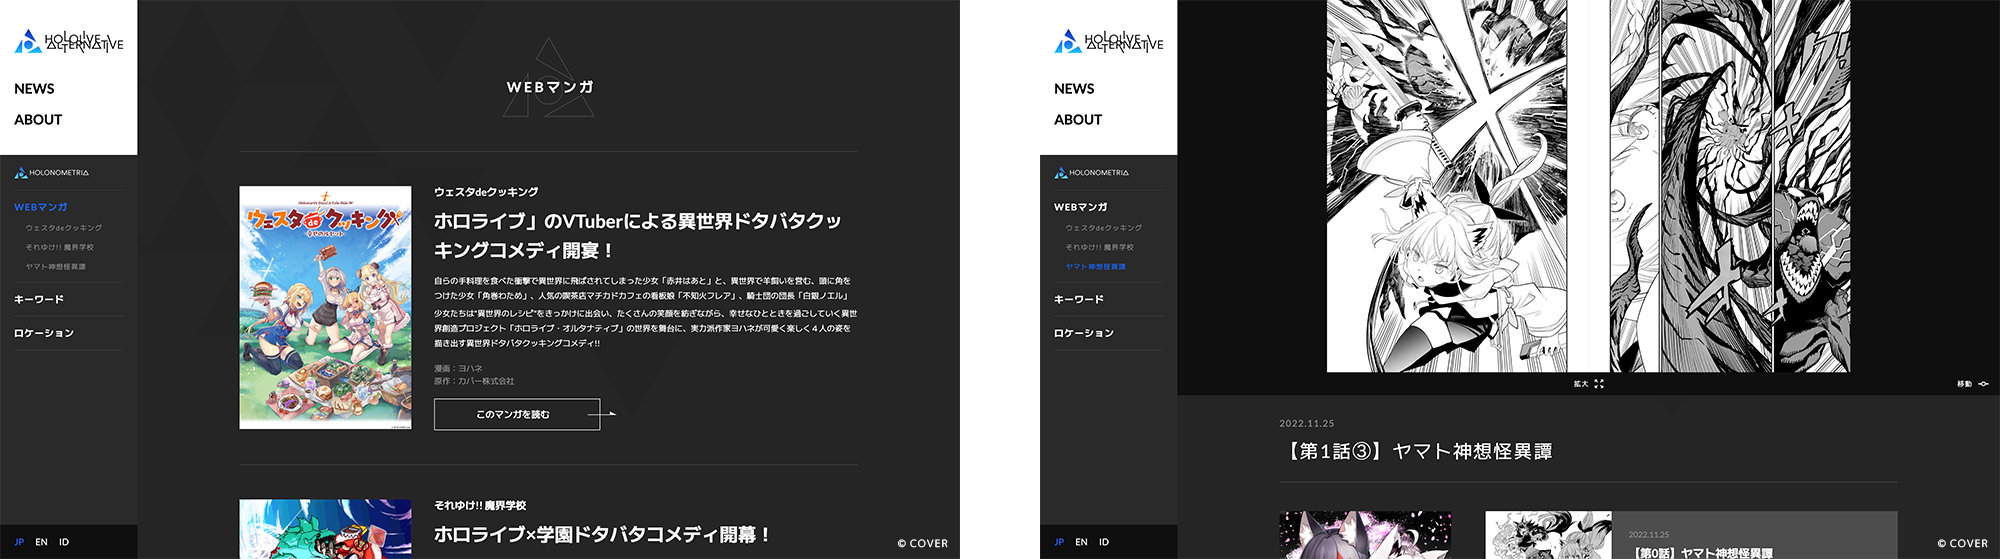Select WEBマンガ item in right page sidebar
Image resolution: width=2000 pixels, height=559 pixels.
1081,207
